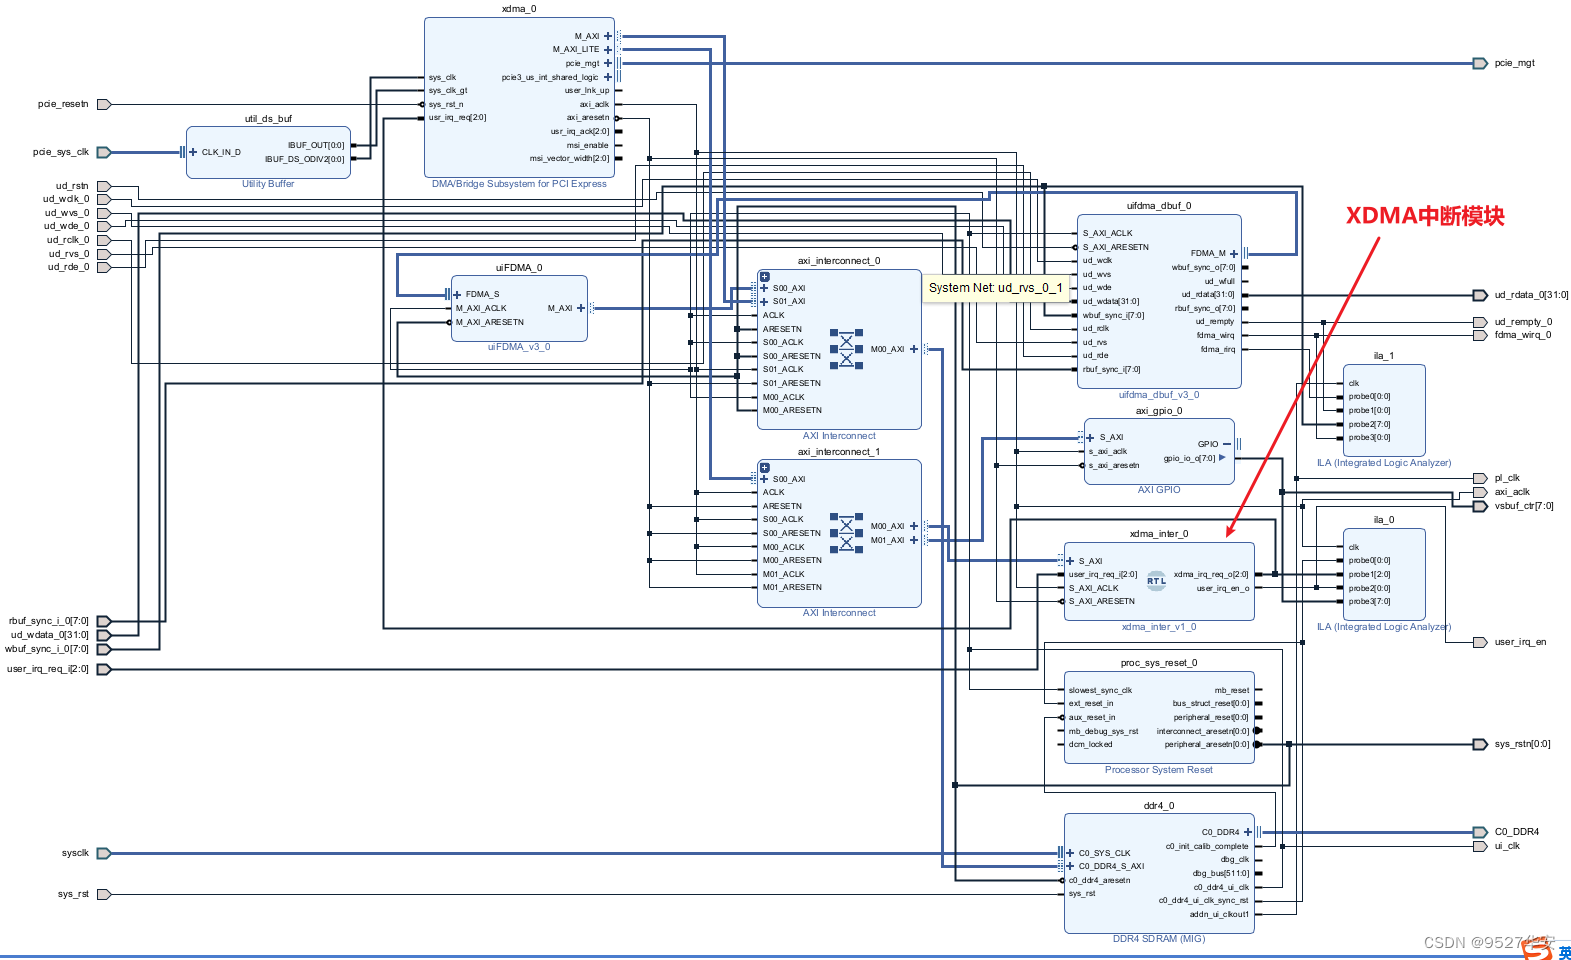
Task: Click the probe2[7:0] pin on ila_1
Action: click(x=1369, y=424)
